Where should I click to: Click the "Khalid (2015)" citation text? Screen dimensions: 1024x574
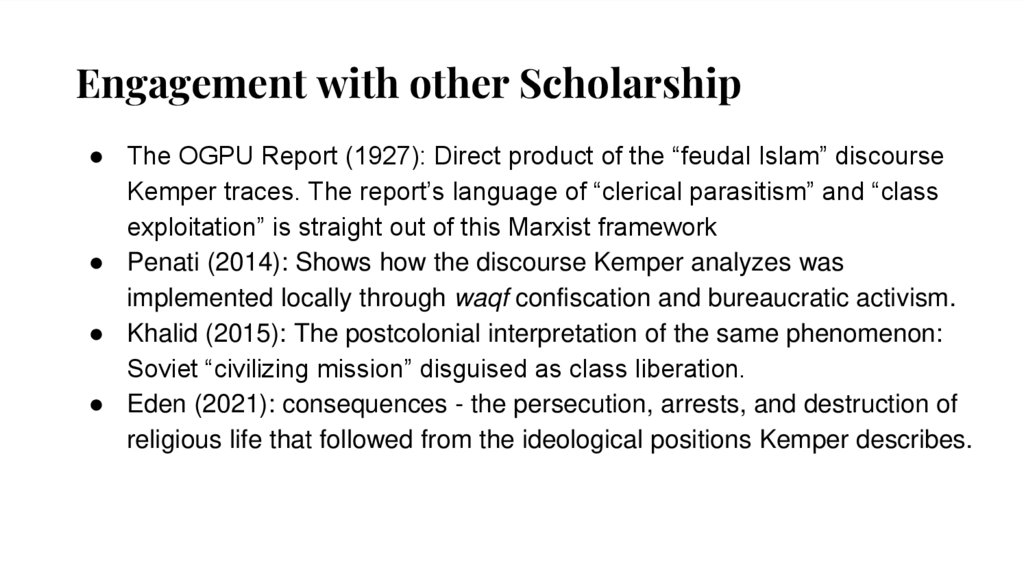pos(192,333)
